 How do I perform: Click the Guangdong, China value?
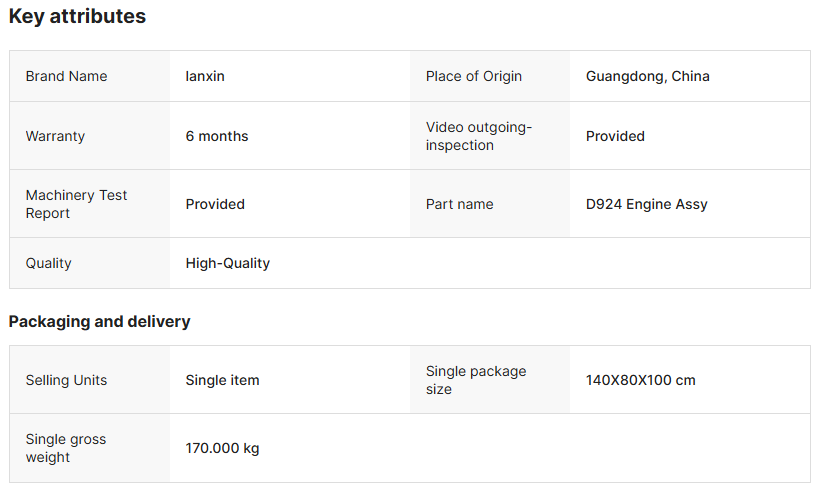[647, 76]
